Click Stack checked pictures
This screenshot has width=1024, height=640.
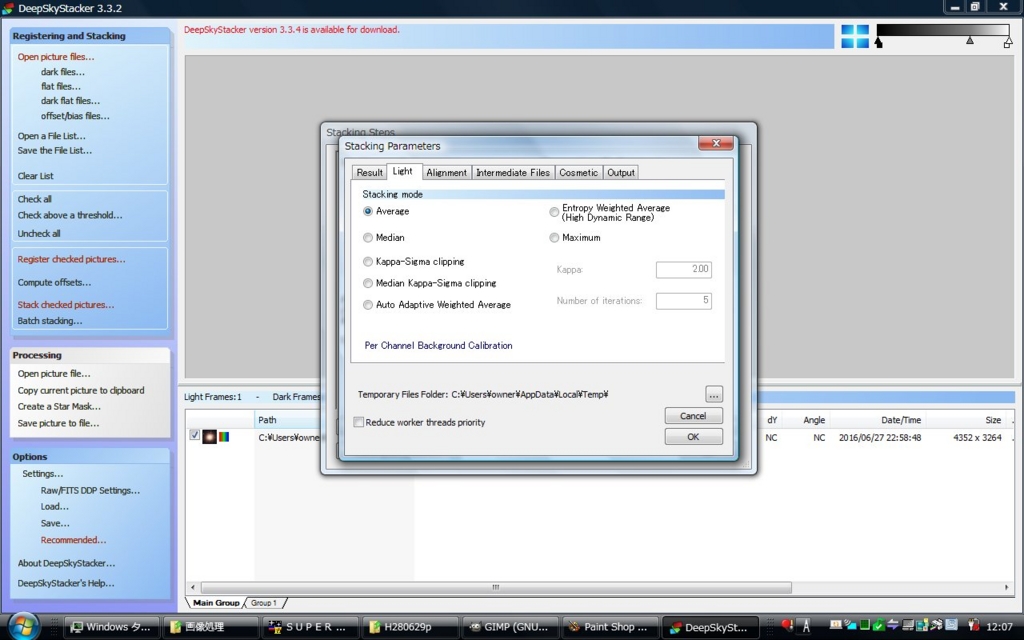65,305
